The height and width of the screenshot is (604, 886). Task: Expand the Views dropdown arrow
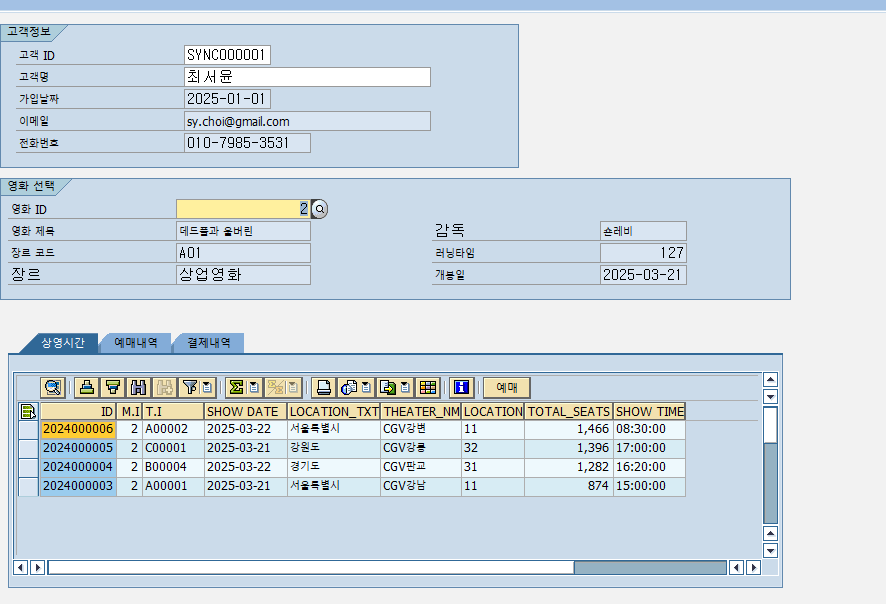click(367, 388)
